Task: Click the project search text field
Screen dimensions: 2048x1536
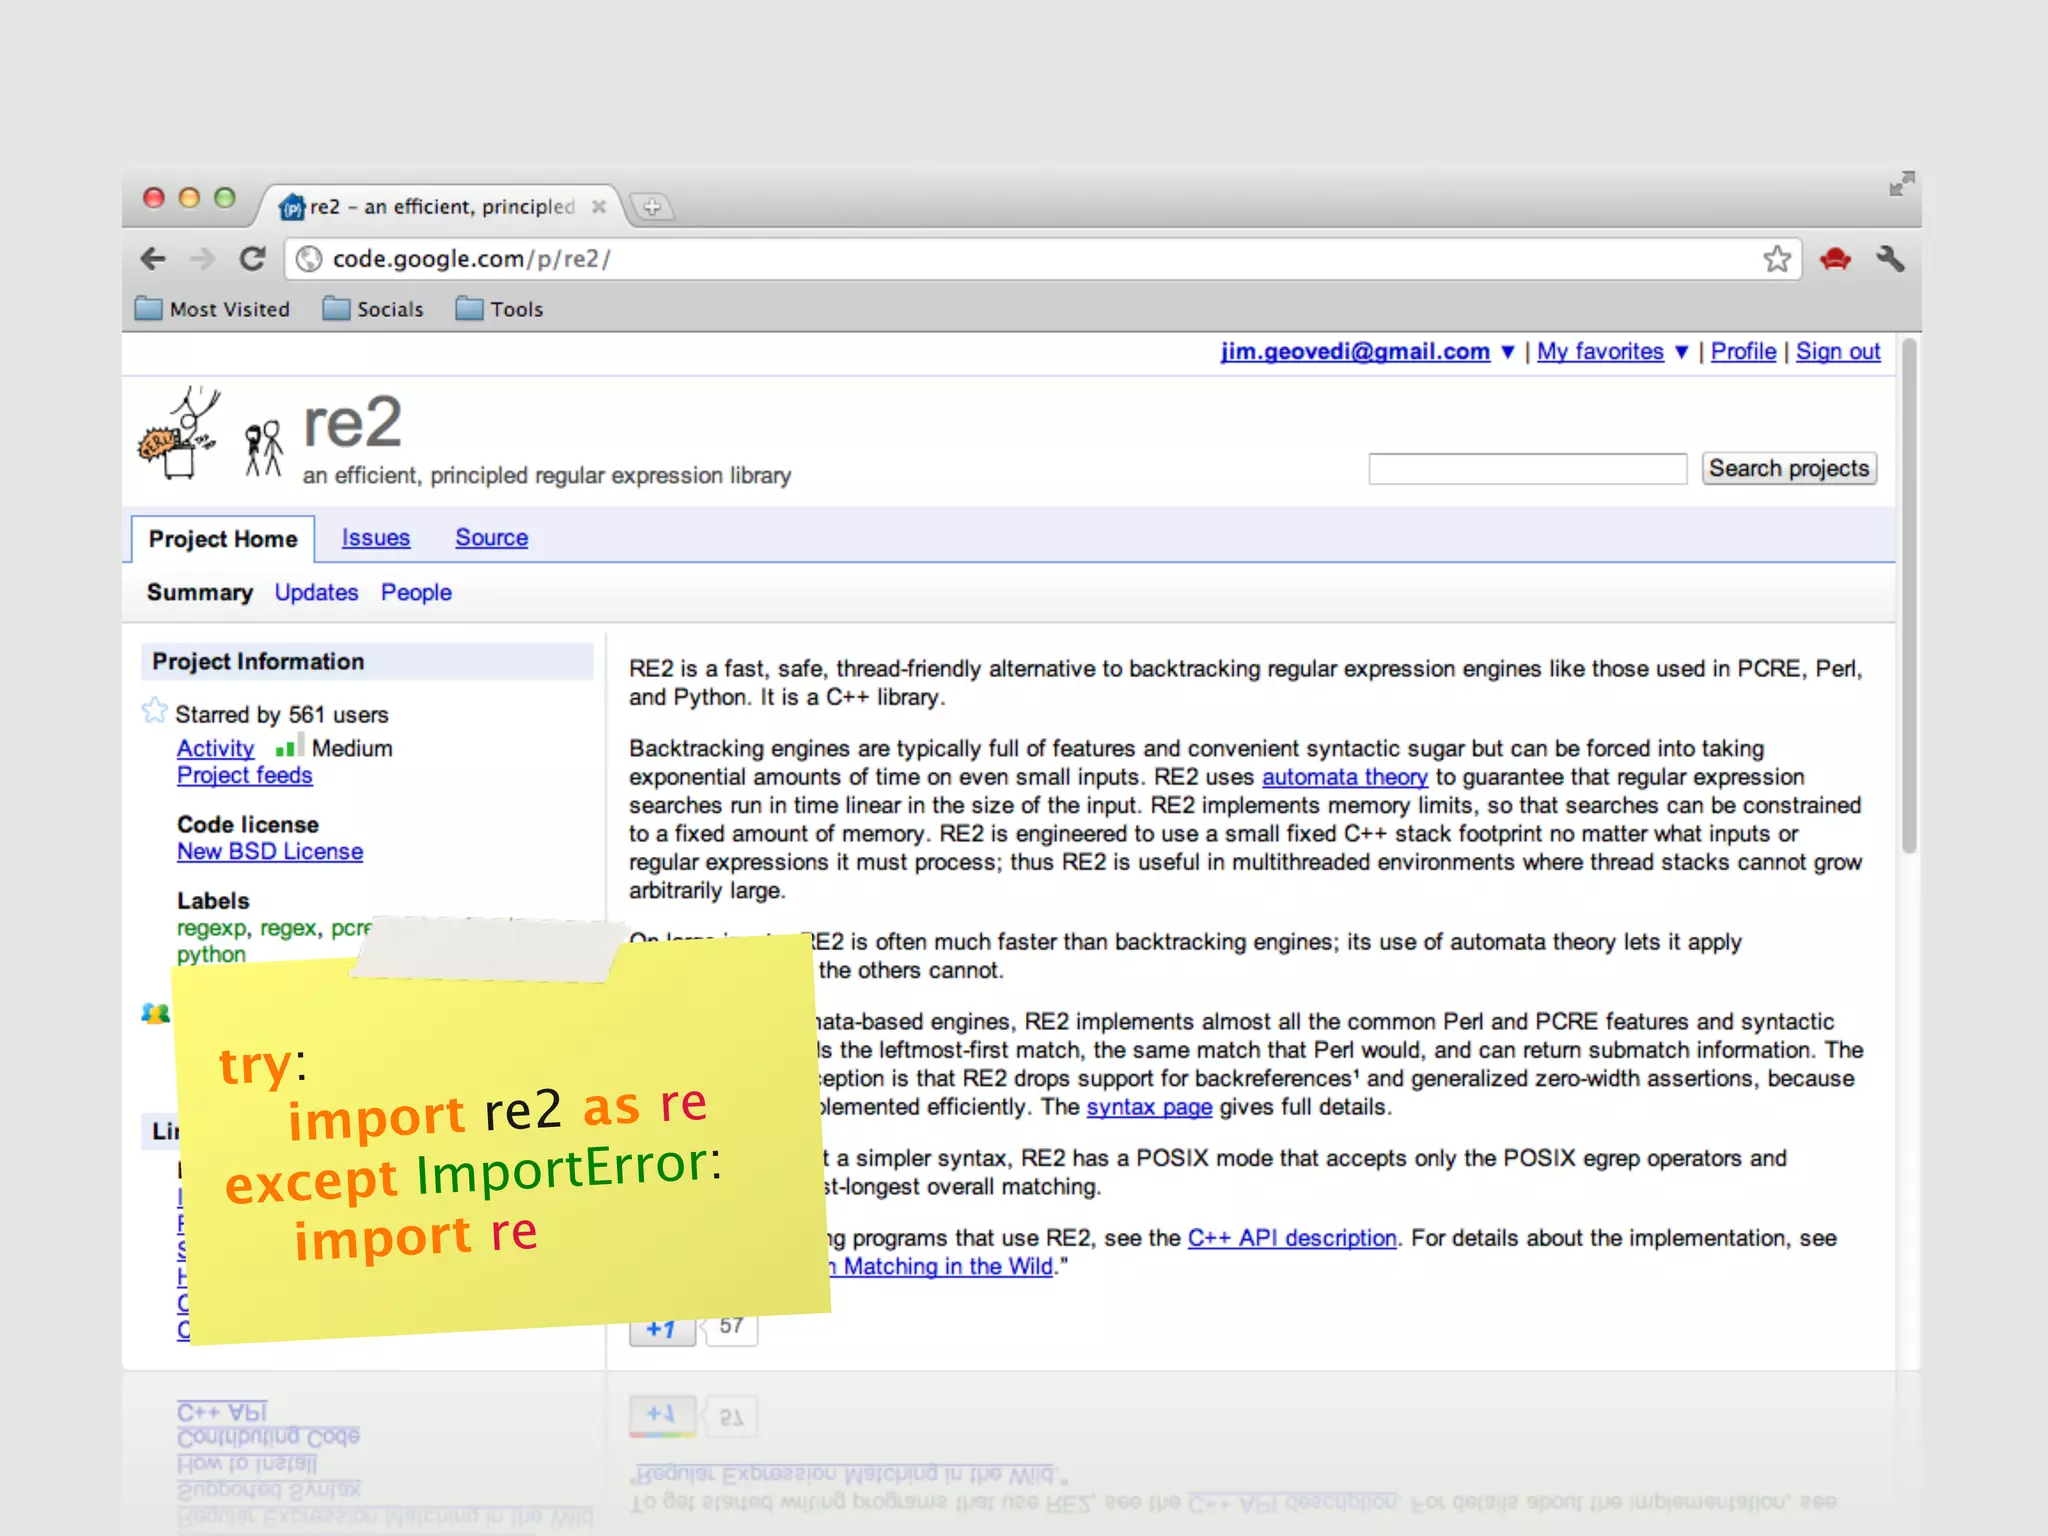Action: point(1526,469)
